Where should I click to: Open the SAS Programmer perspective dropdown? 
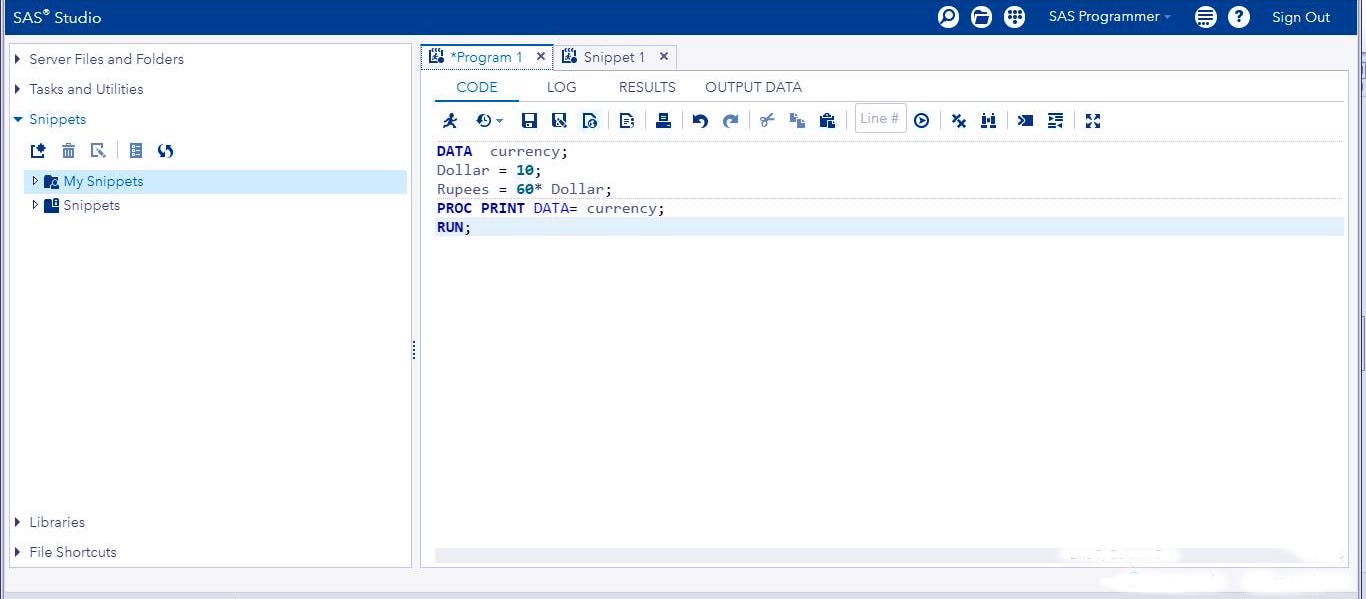coord(1109,17)
